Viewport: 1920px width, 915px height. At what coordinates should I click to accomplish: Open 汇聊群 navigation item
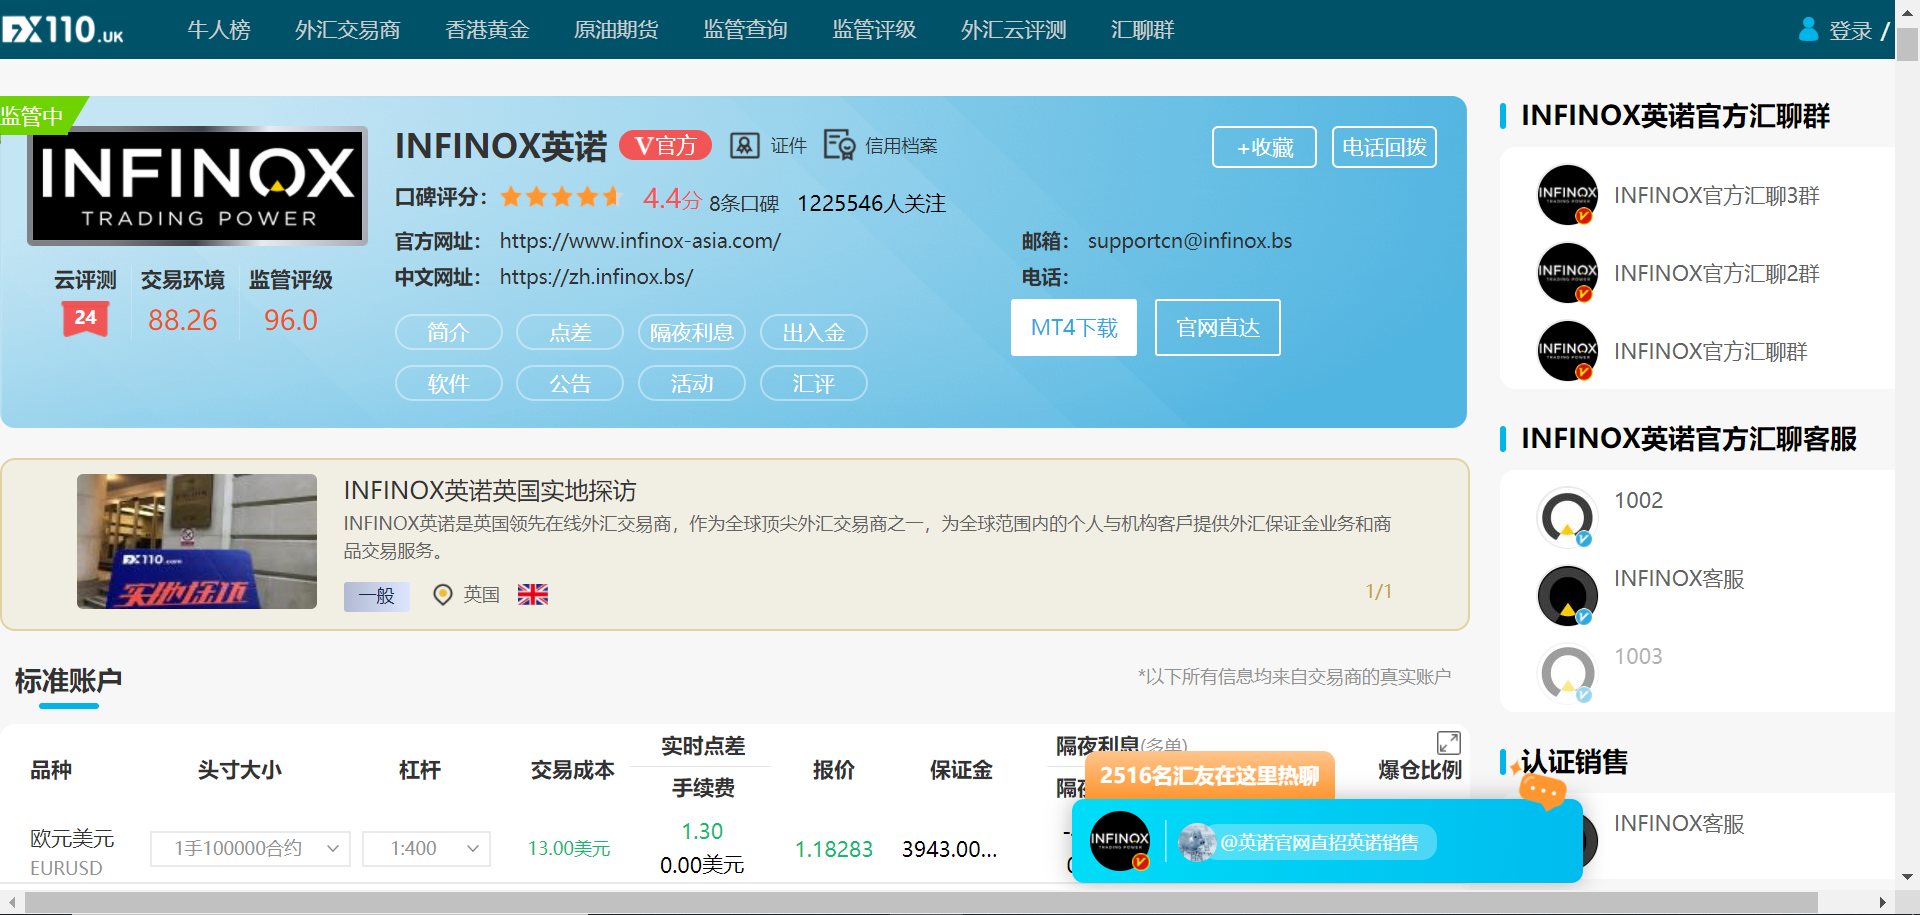click(x=1142, y=30)
